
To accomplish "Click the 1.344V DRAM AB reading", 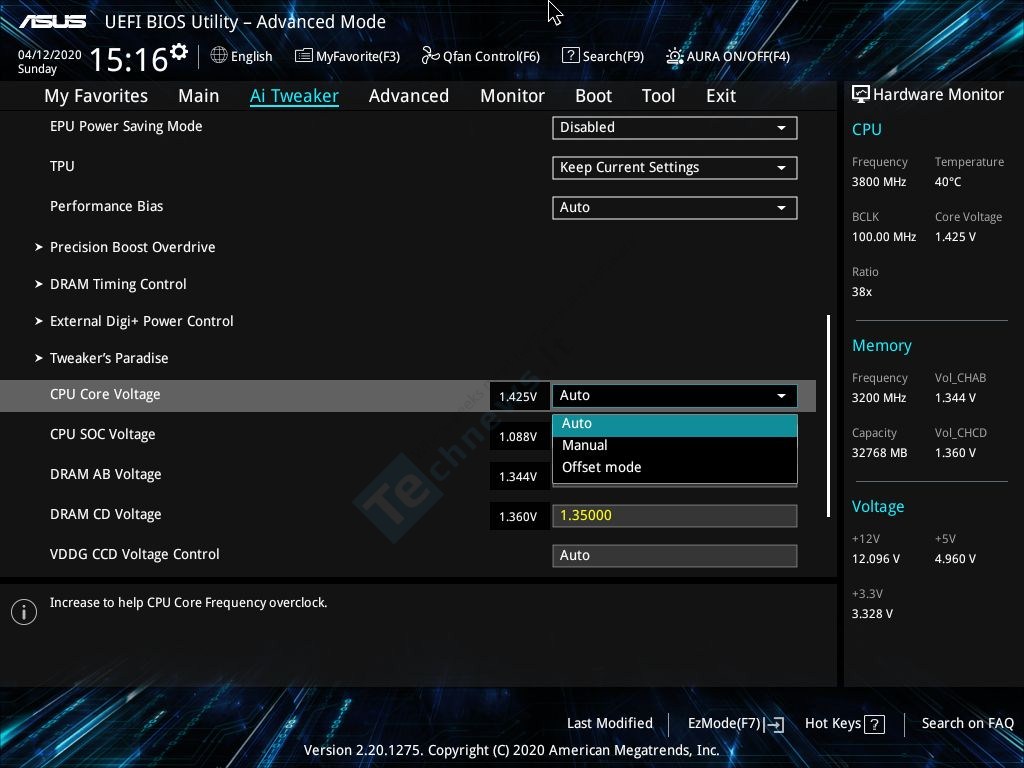I will [x=519, y=477].
